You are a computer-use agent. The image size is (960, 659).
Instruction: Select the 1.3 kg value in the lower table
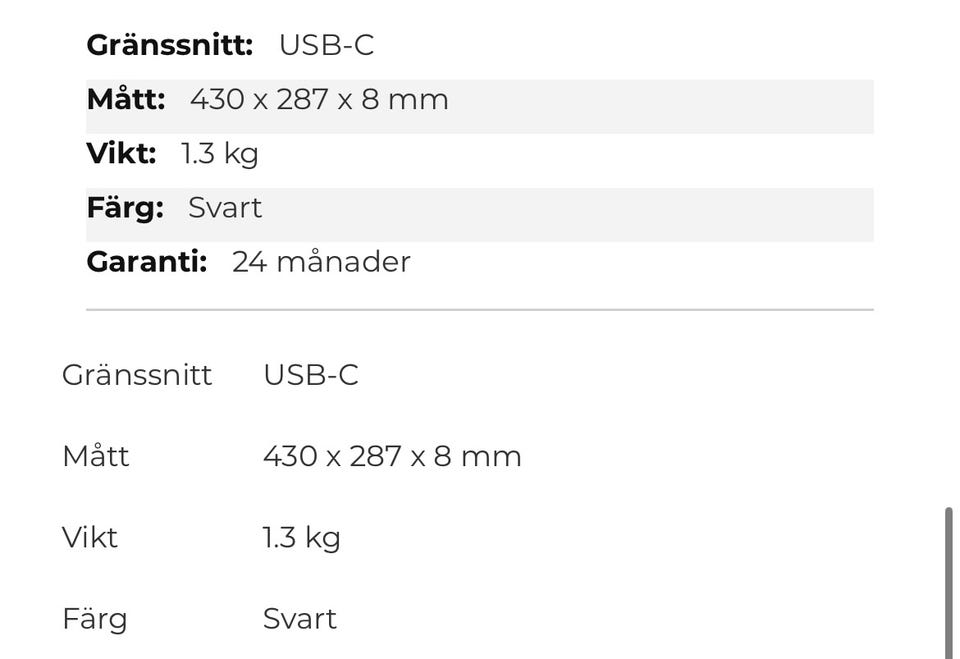click(x=302, y=537)
